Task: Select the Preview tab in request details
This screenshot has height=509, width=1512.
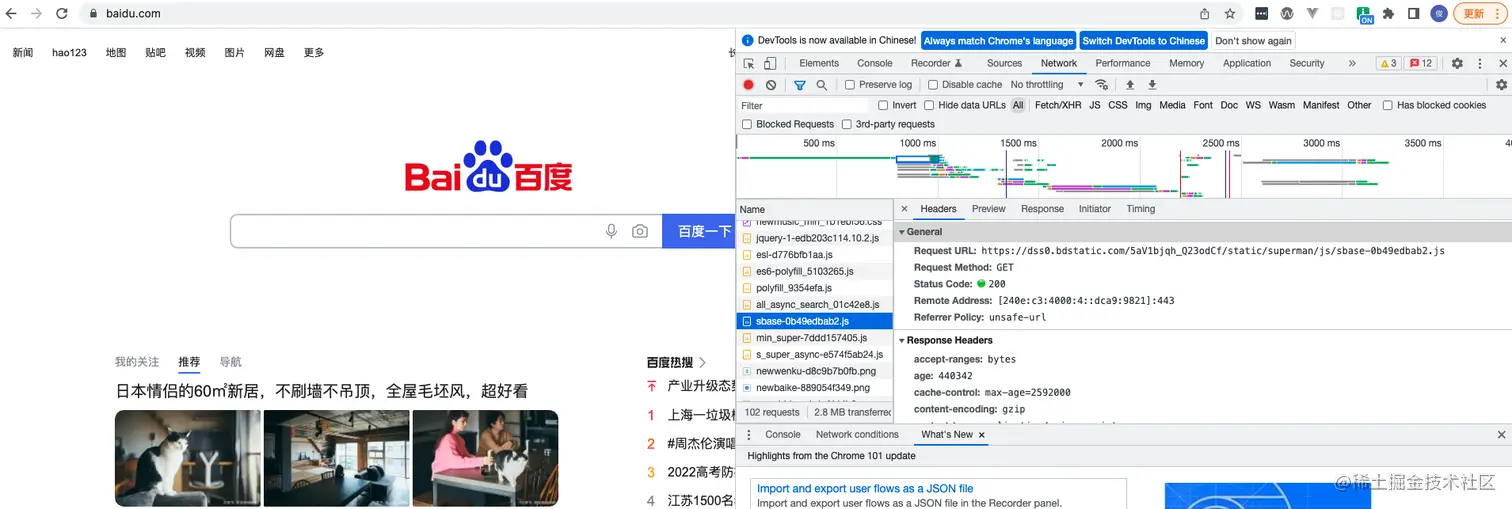Action: [988, 209]
